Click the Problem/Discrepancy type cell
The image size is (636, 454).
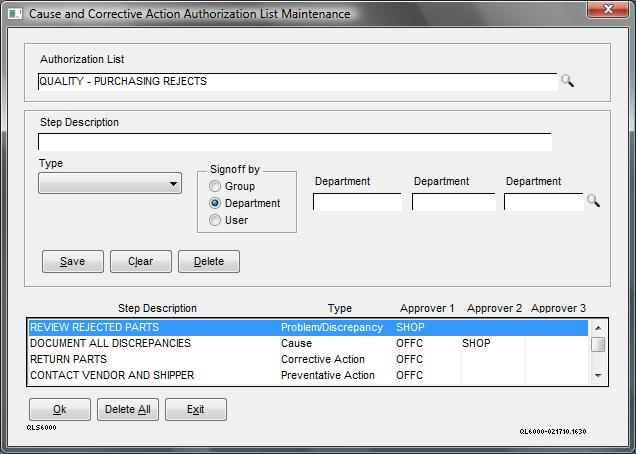tap(332, 327)
